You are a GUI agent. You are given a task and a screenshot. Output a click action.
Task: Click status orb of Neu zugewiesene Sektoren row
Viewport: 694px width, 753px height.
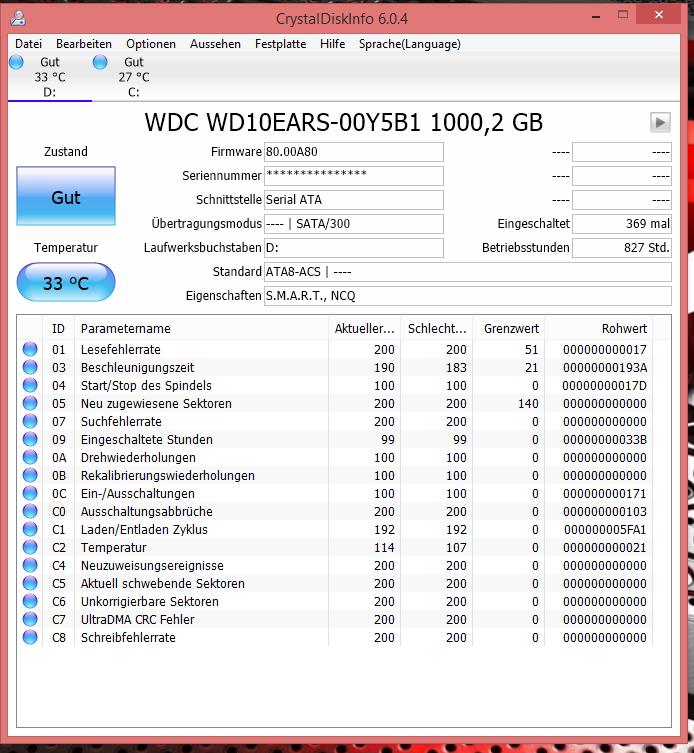tap(30, 403)
